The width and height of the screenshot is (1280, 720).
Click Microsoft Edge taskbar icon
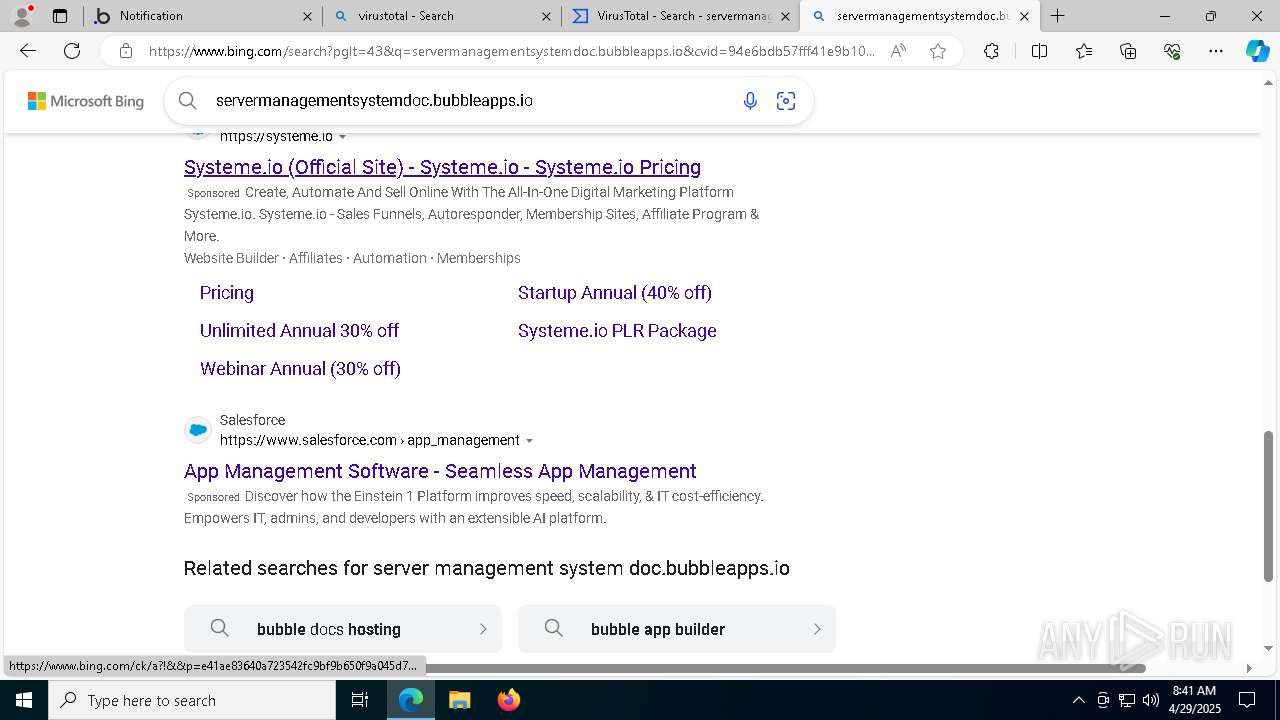point(411,700)
